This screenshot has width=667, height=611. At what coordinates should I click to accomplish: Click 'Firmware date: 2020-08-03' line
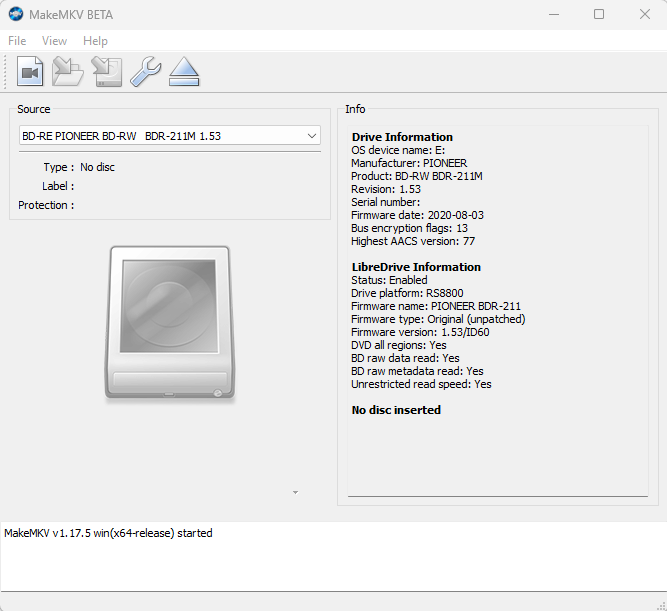(417, 215)
